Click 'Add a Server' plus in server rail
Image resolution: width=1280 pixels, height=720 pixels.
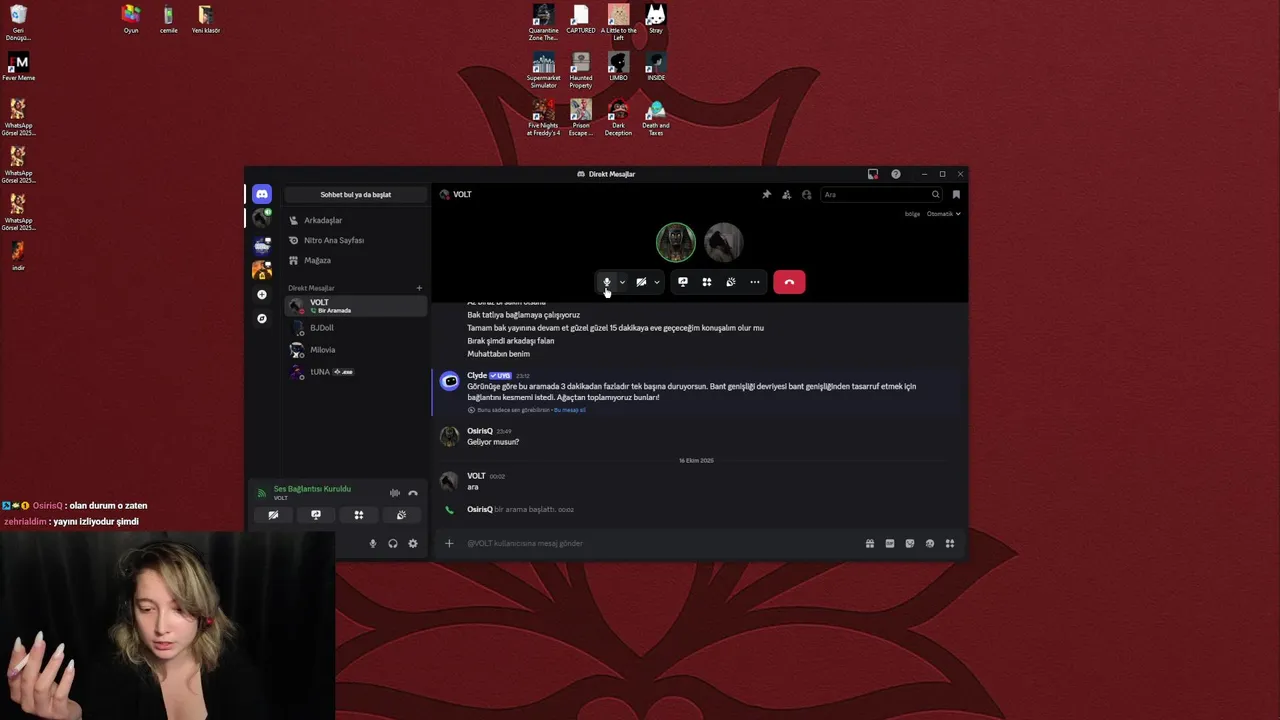[262, 294]
